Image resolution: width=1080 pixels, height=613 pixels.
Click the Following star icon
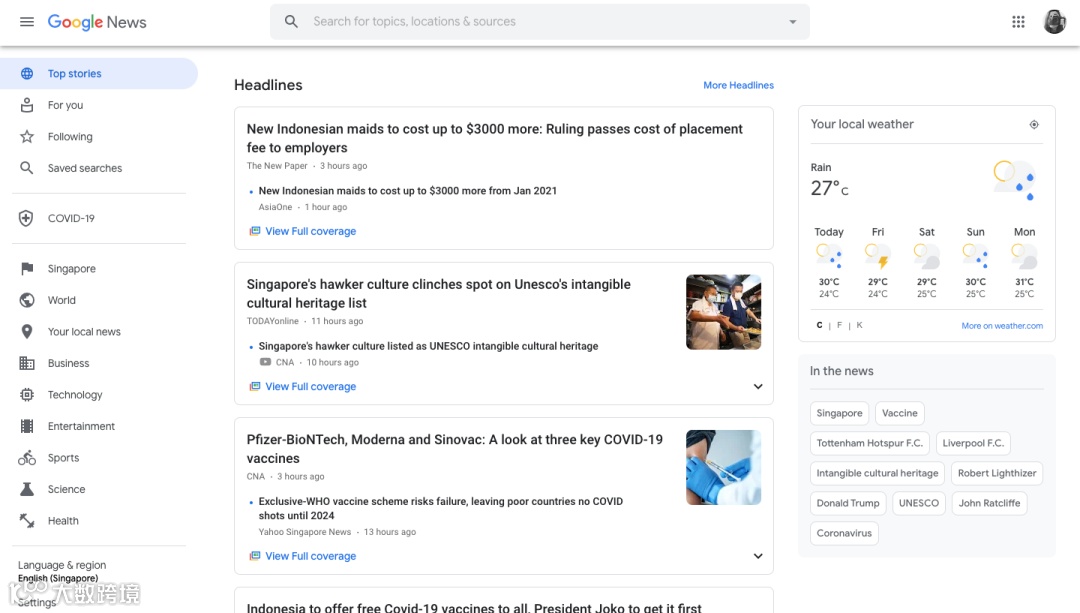pyautogui.click(x=27, y=136)
